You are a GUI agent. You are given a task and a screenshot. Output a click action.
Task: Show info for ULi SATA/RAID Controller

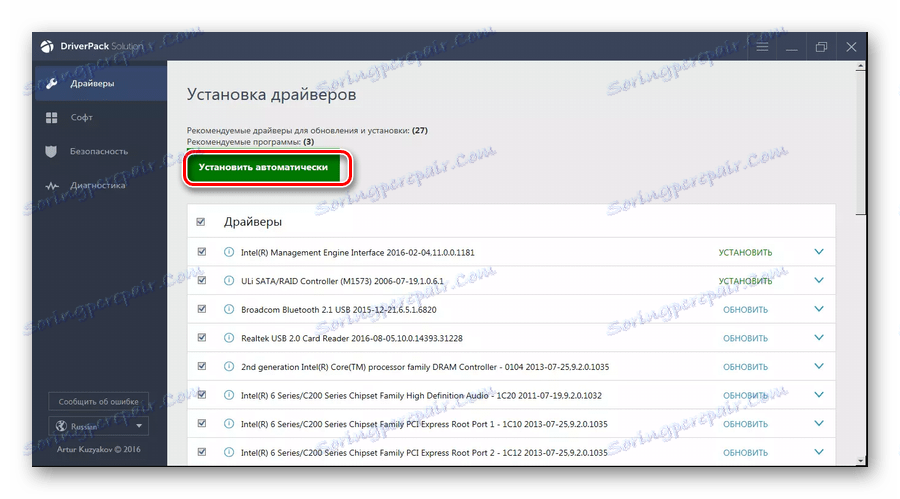(x=229, y=281)
